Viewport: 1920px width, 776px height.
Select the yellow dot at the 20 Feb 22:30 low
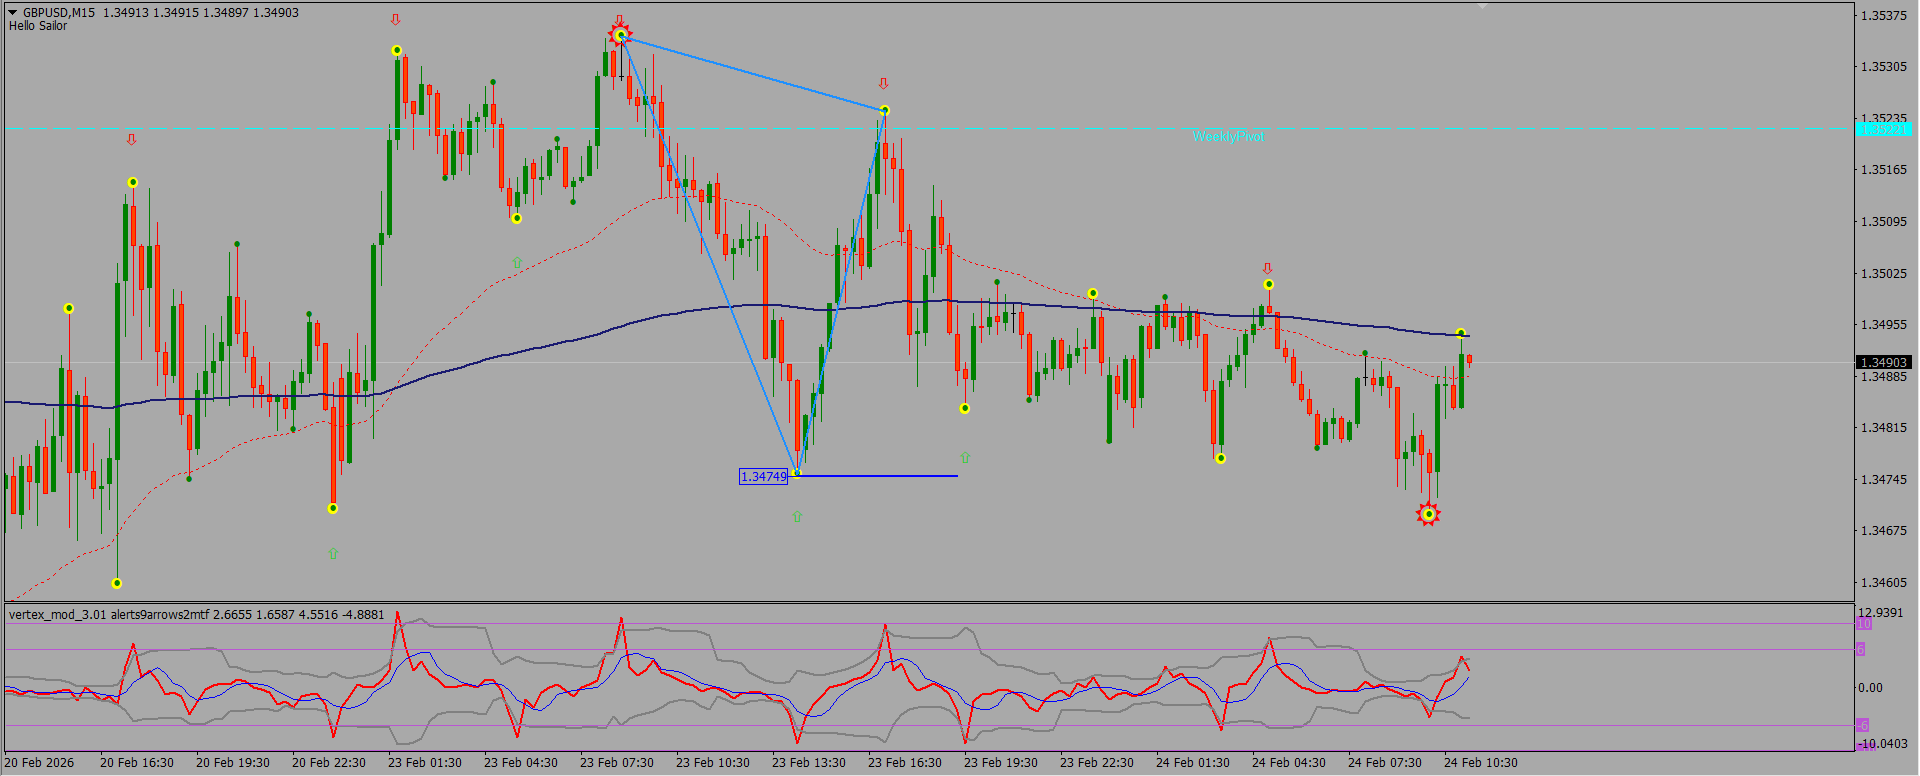pyautogui.click(x=333, y=508)
